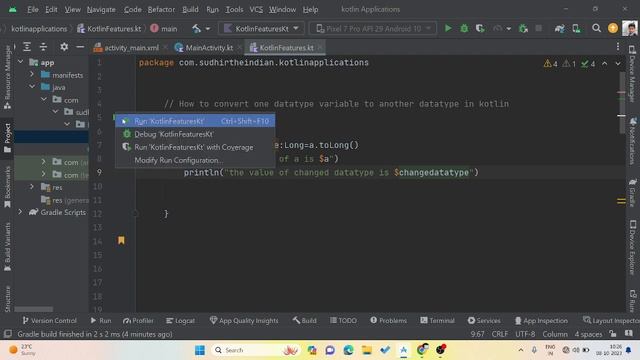Collapse all in project panel
The height and width of the screenshot is (360, 640).
click(x=43, y=47)
